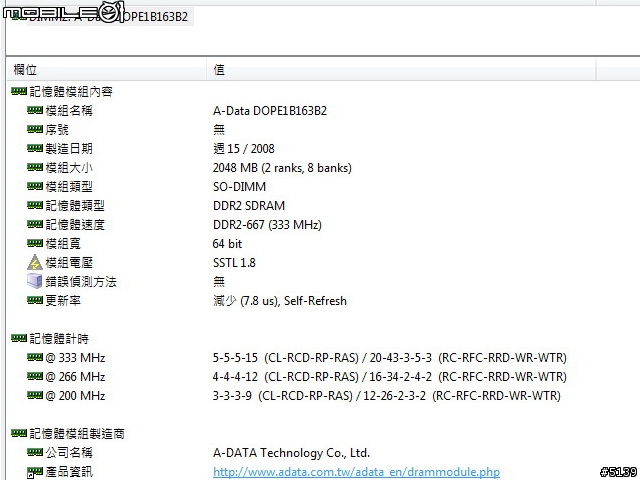Click the 記憶體模組製造商 section icon
Image resolution: width=640 pixels, height=480 pixels.
point(19,433)
